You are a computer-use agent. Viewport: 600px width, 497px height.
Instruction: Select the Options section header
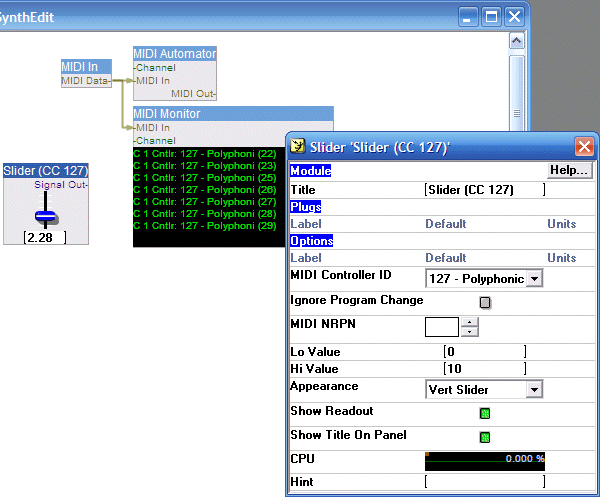[x=311, y=241]
